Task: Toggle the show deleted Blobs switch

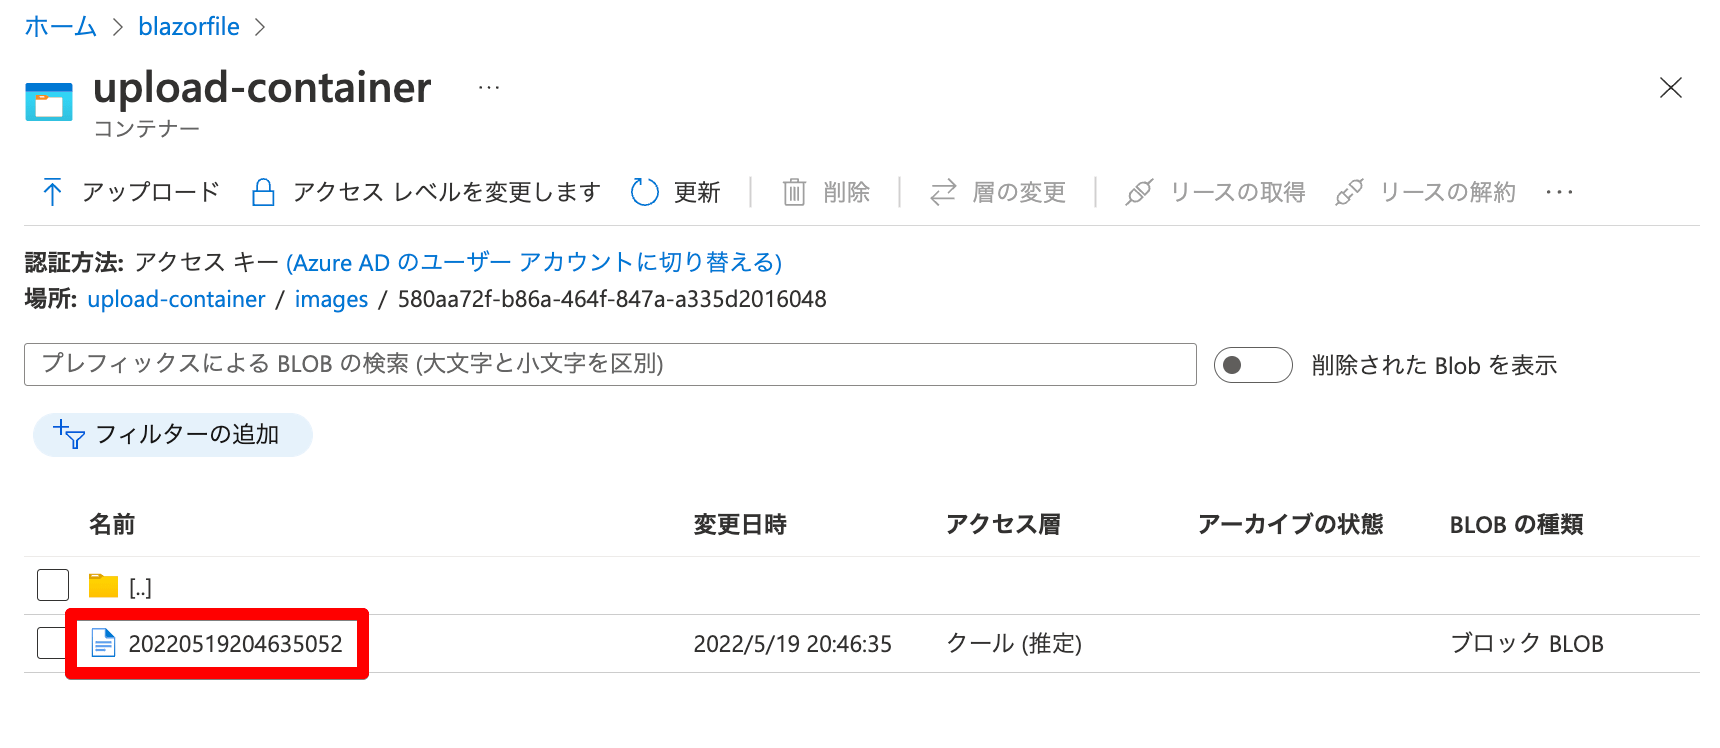Action: click(x=1253, y=365)
